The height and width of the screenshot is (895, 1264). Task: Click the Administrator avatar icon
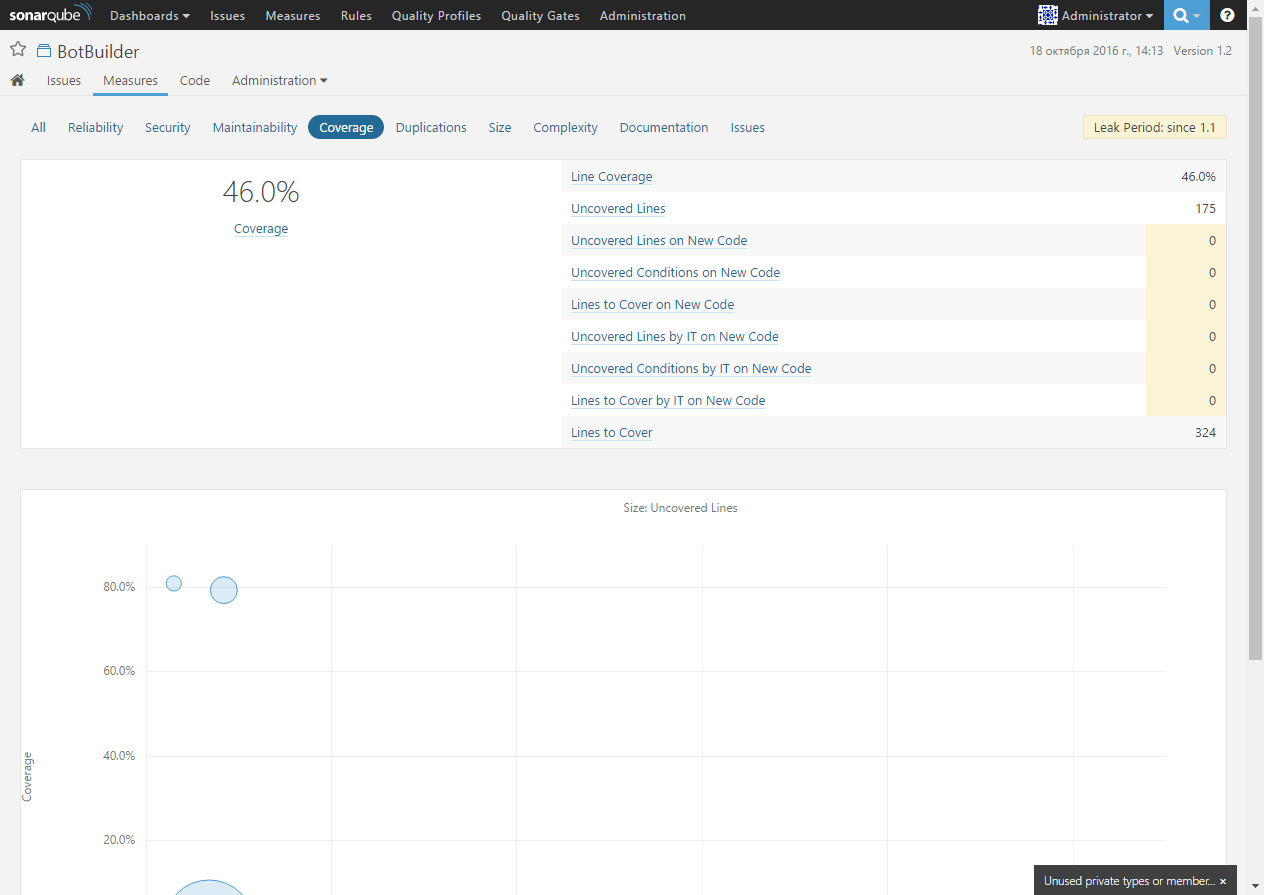click(x=1048, y=15)
